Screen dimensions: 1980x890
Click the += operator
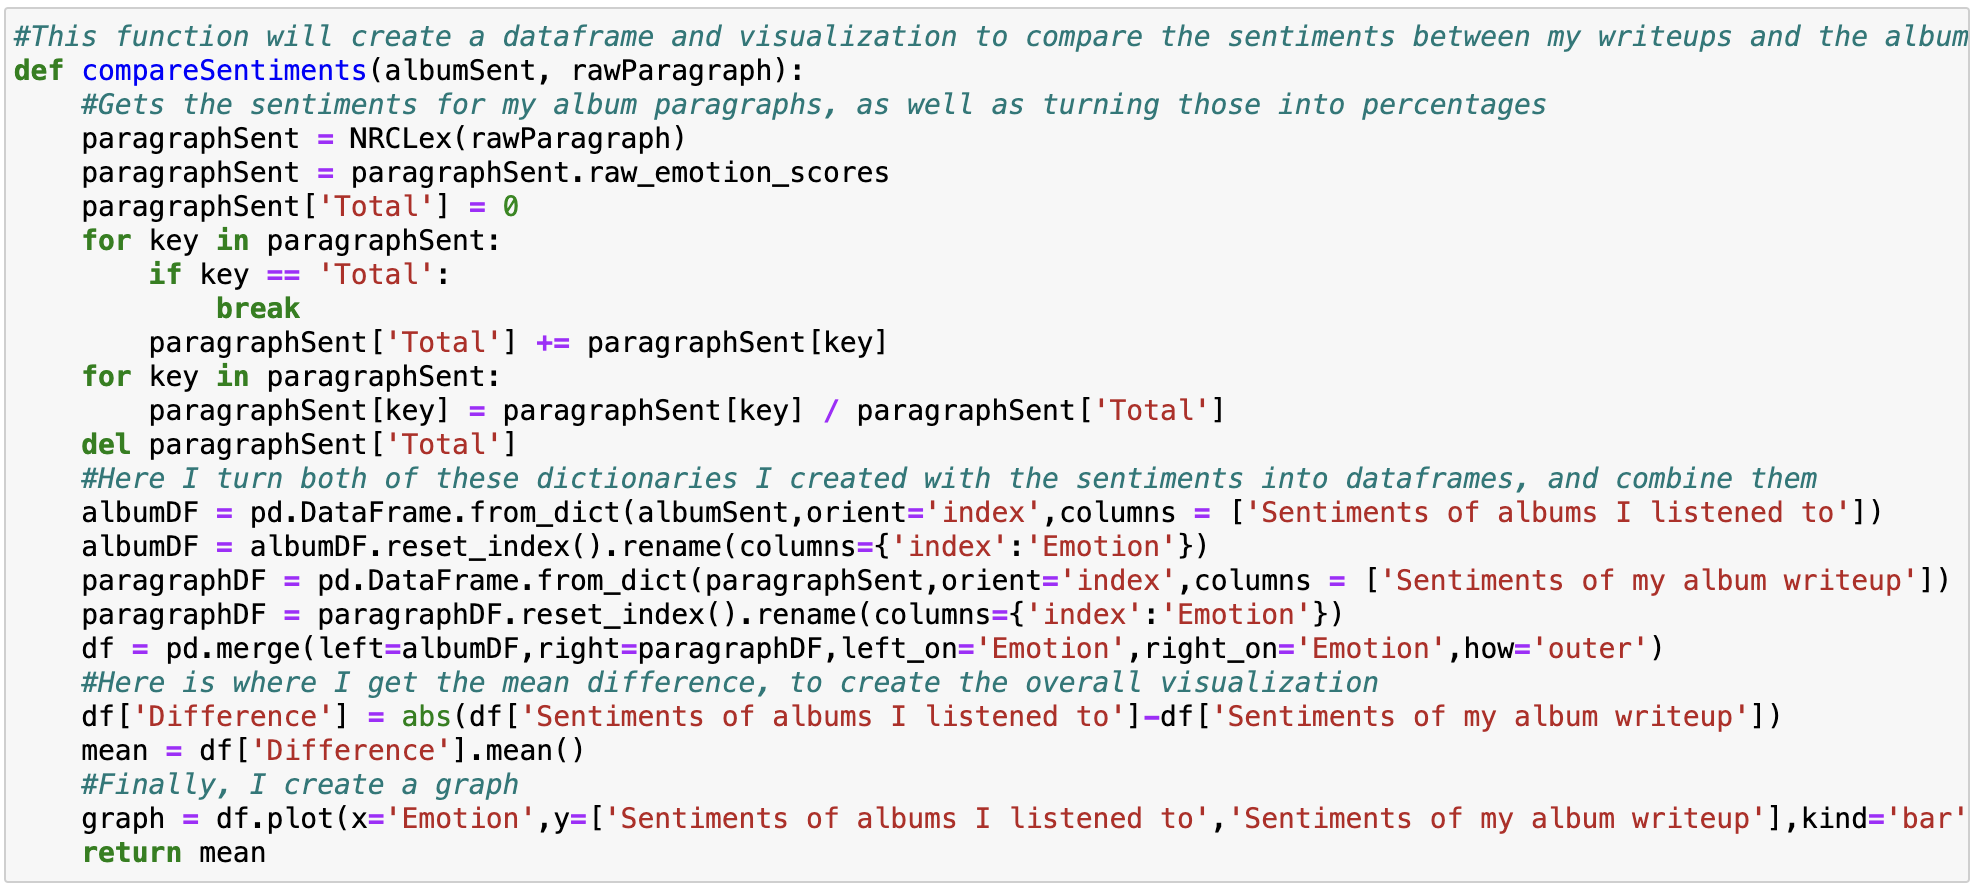pyautogui.click(x=552, y=343)
